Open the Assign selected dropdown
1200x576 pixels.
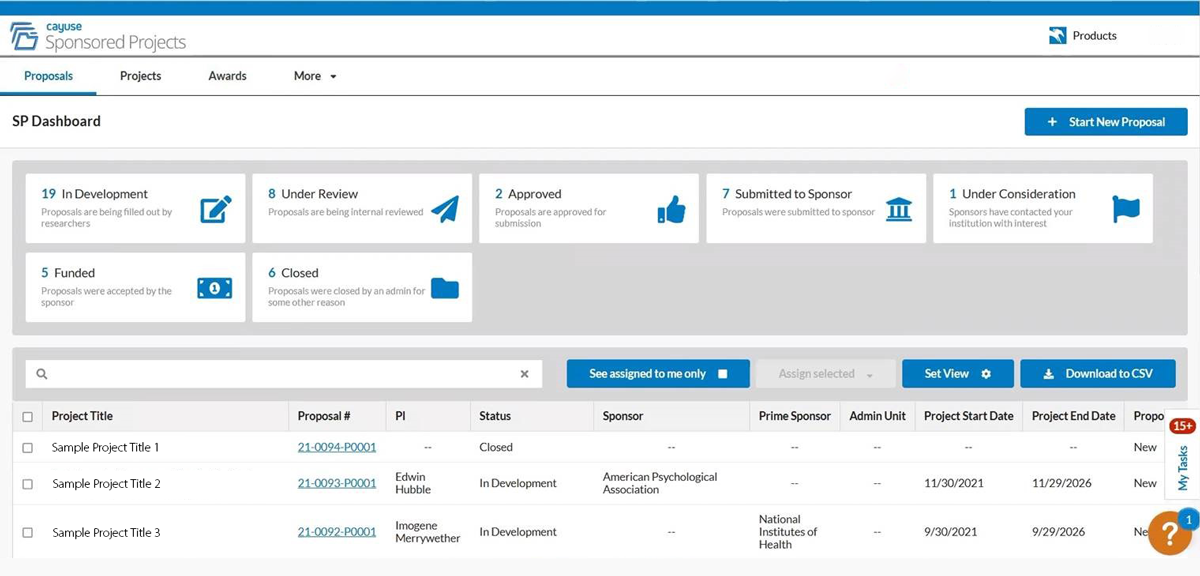point(825,374)
